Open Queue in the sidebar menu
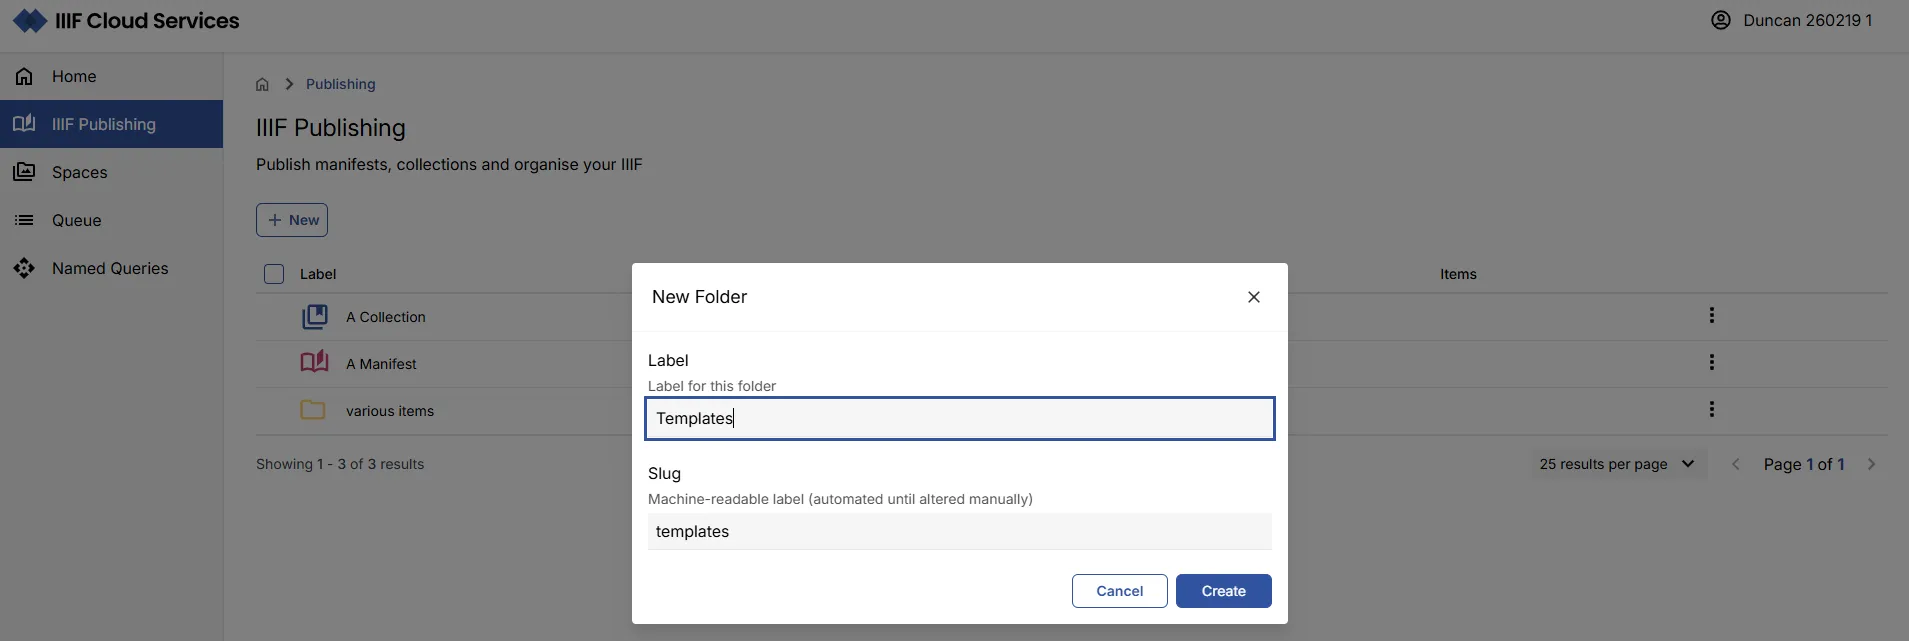 111,220
